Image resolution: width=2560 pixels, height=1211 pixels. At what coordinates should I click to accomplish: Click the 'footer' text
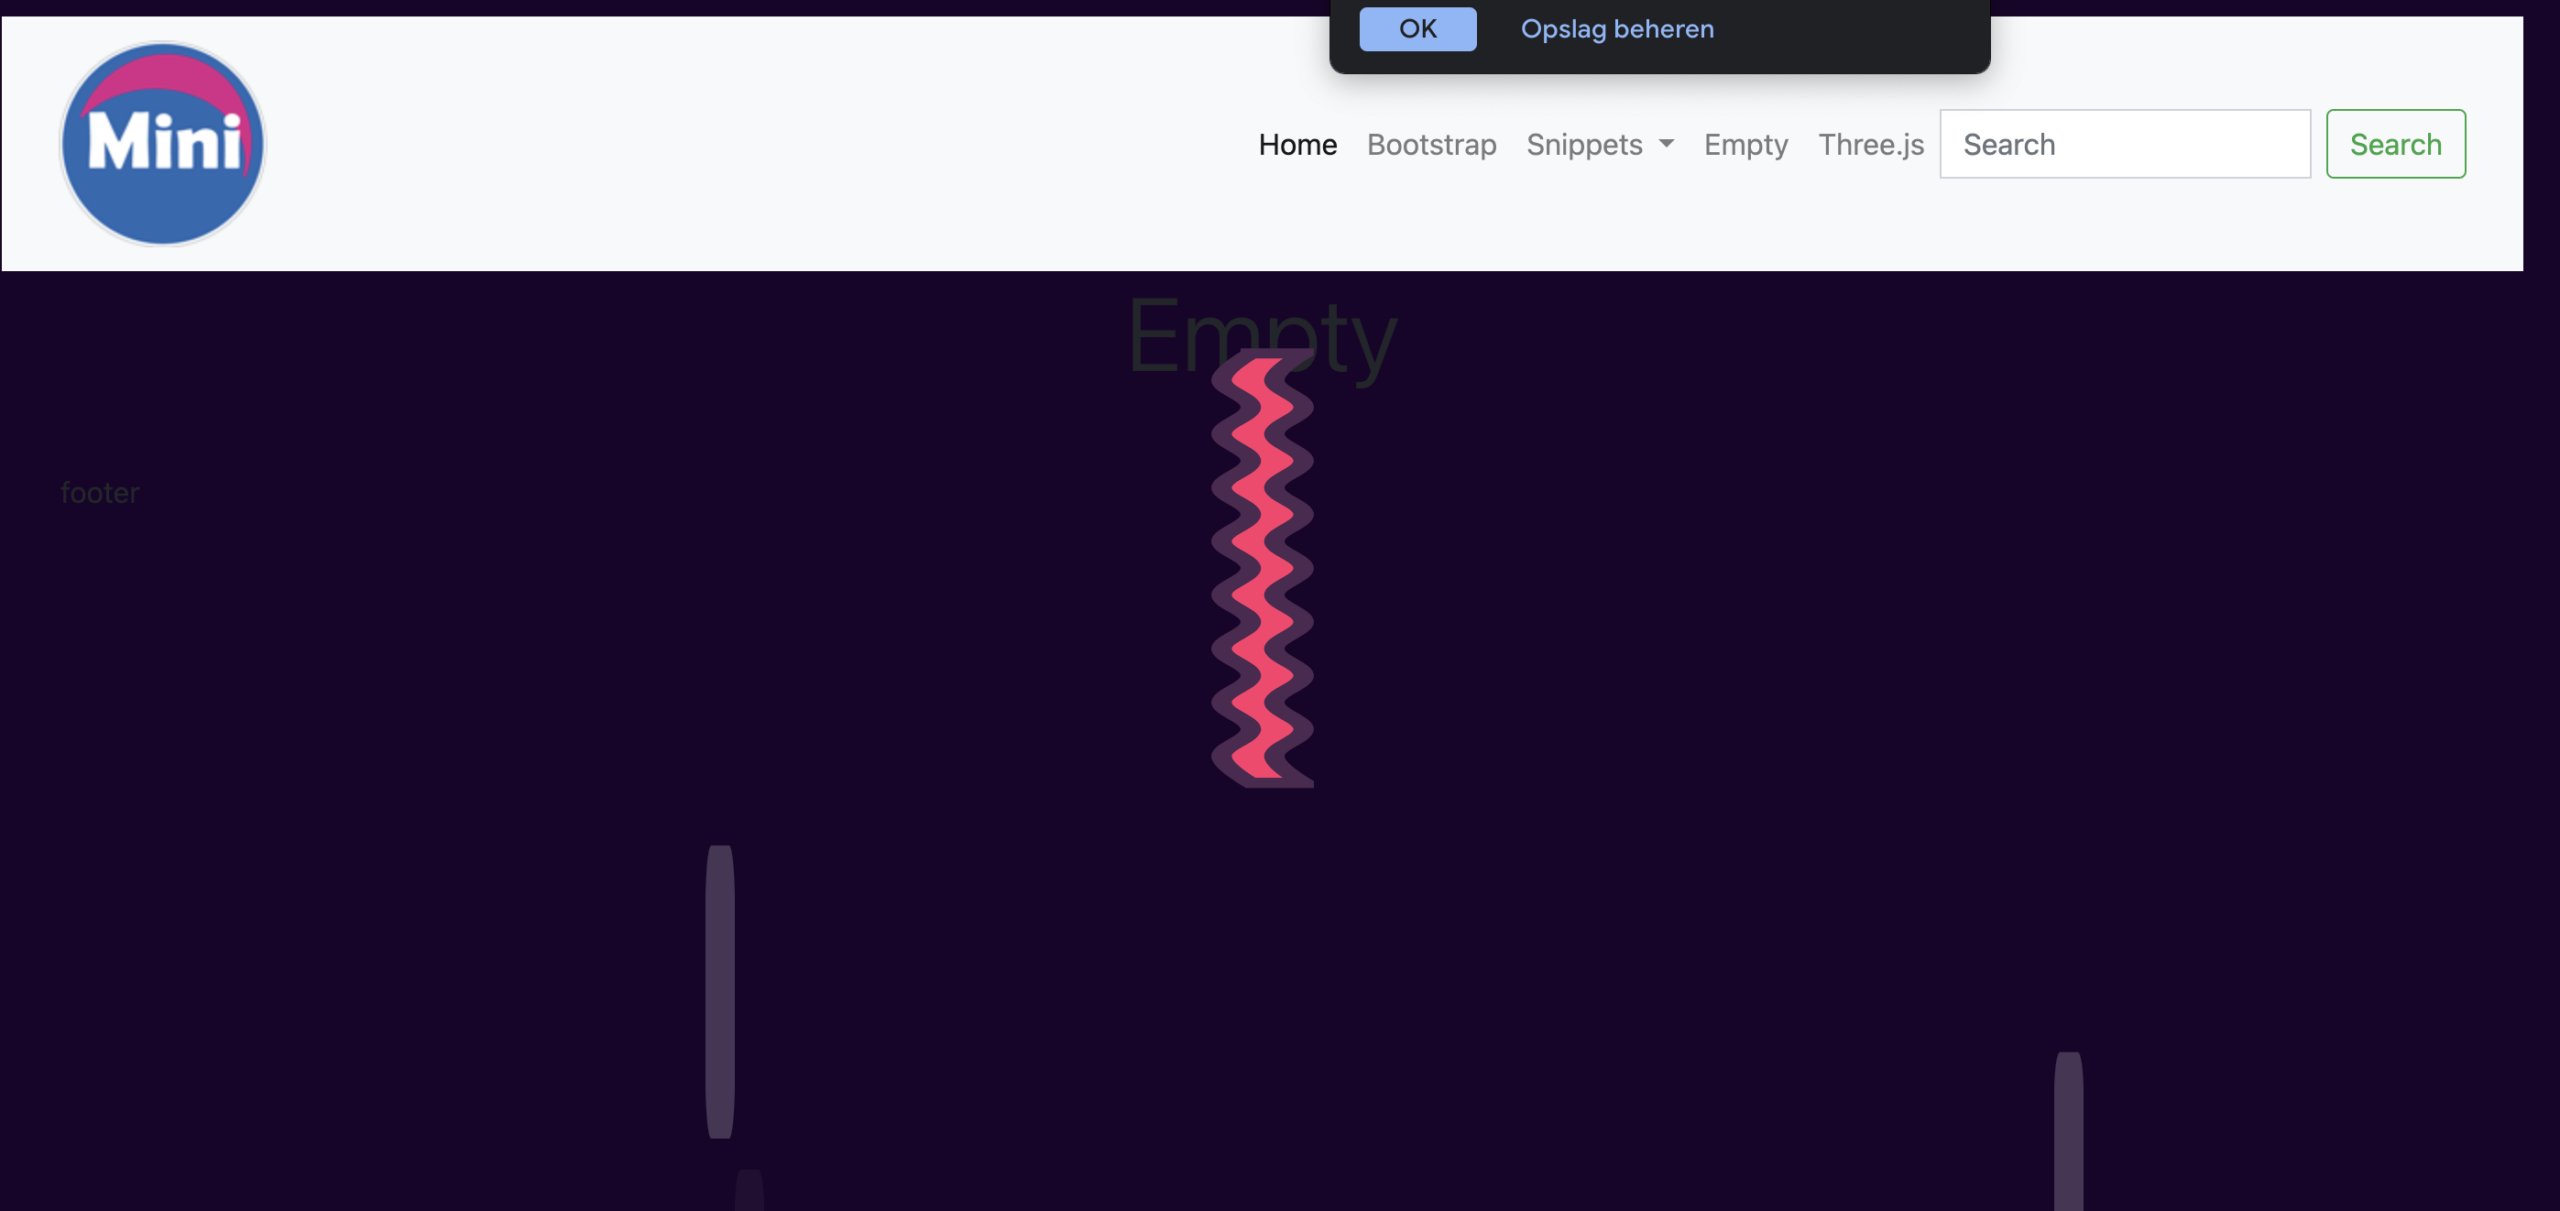(x=100, y=493)
